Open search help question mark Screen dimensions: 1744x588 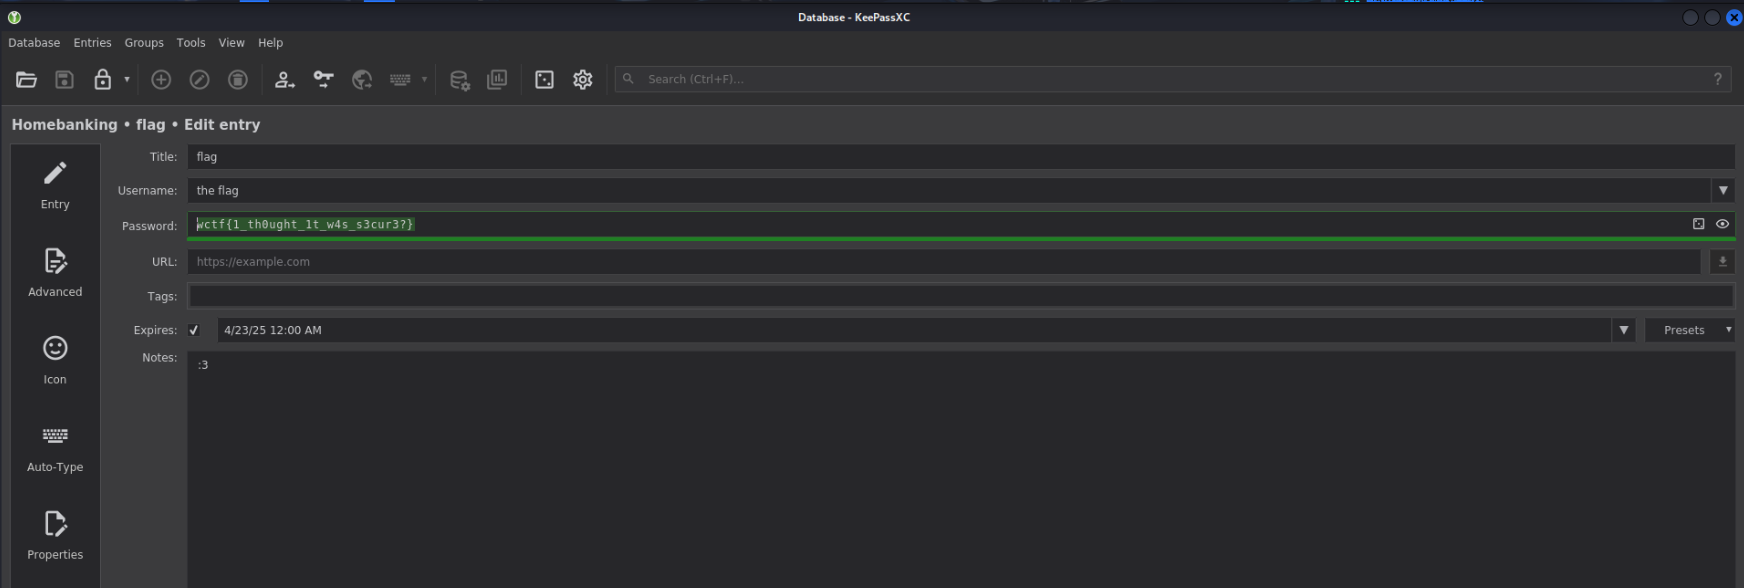[1717, 79]
